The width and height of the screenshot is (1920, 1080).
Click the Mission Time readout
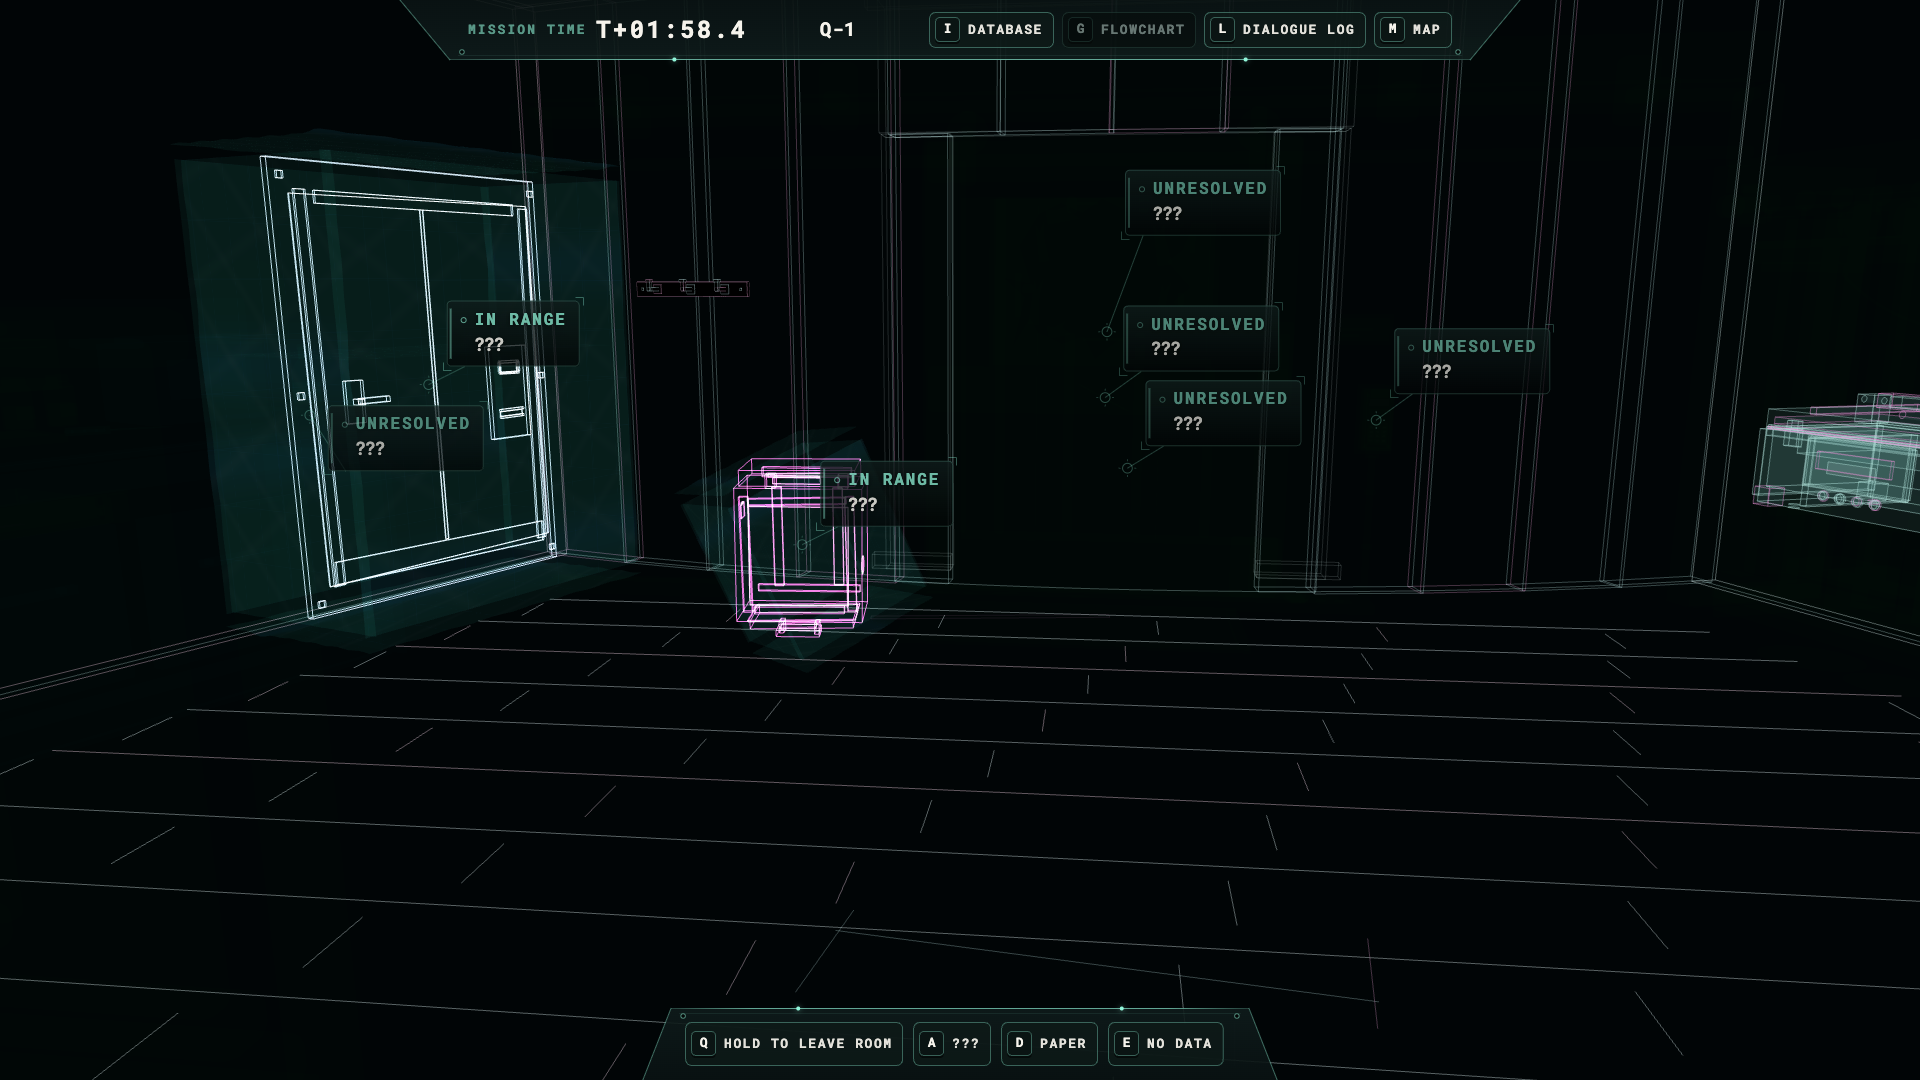tap(607, 30)
